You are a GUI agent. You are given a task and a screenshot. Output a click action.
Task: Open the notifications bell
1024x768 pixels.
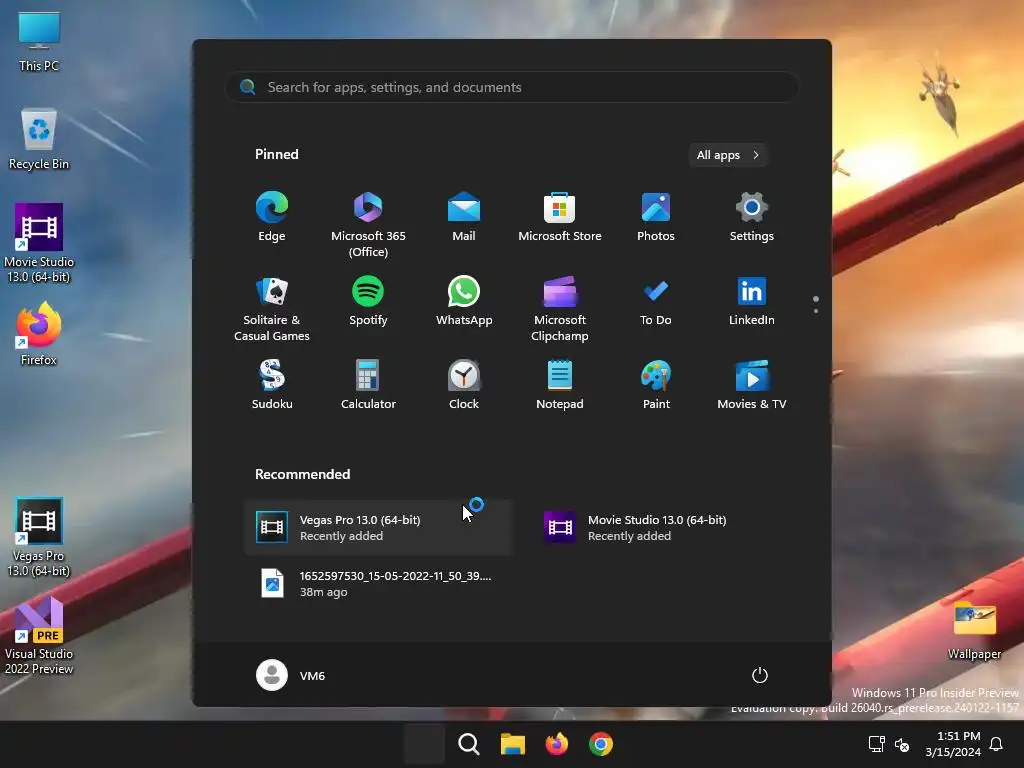click(996, 744)
